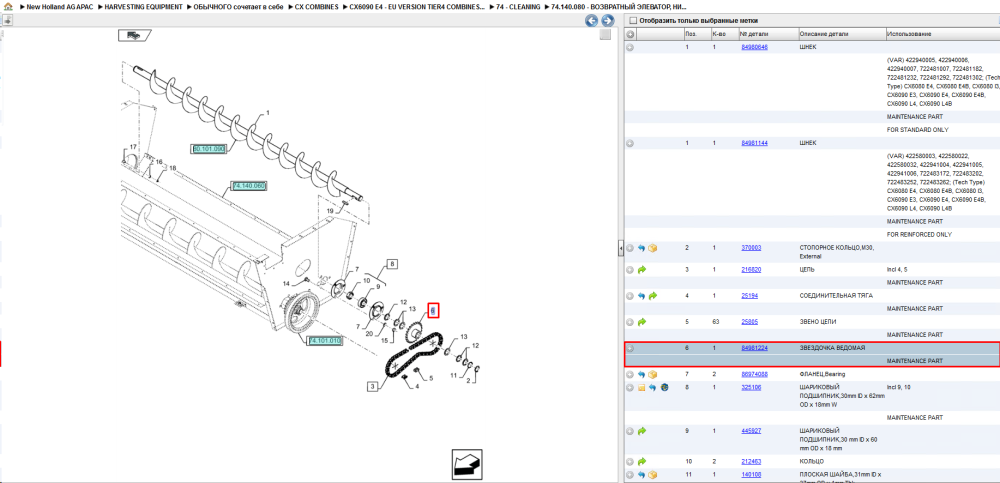
Task: Go to the next diagram (forward arrow)
Action: [x=607, y=21]
